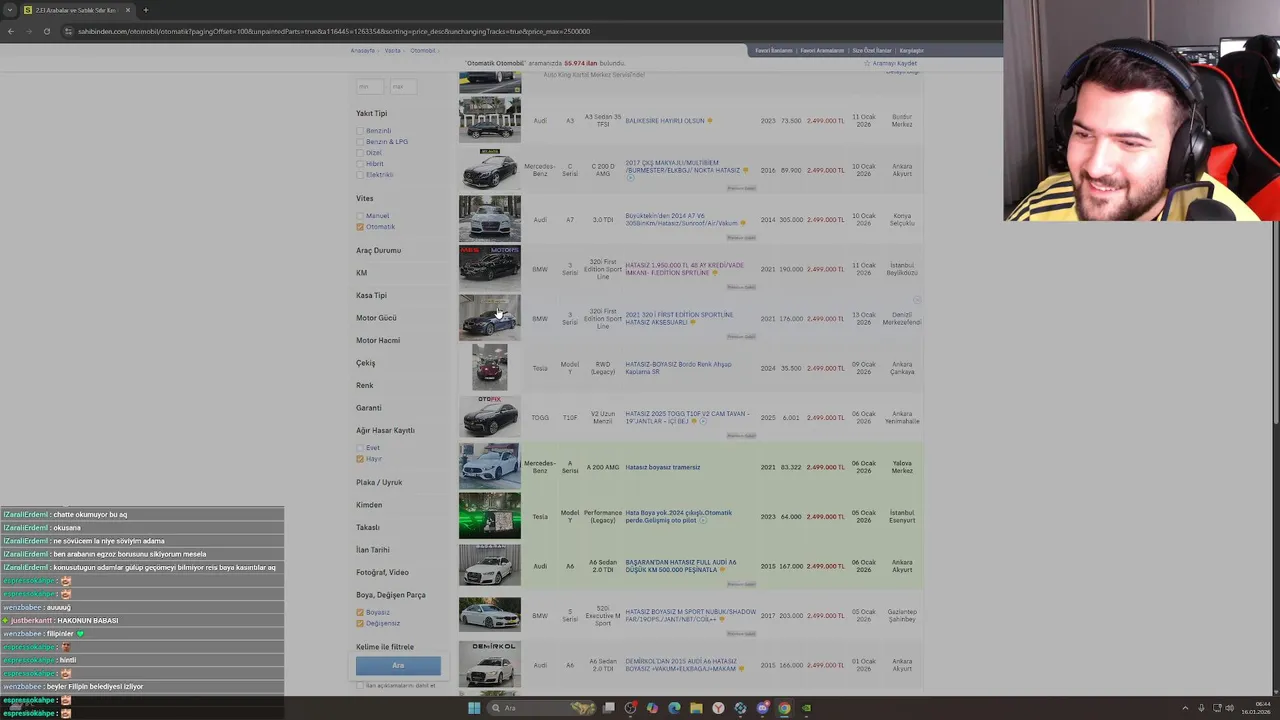Check the Hibrit fuel option
Image resolution: width=1280 pixels, height=720 pixels.
tap(360, 164)
